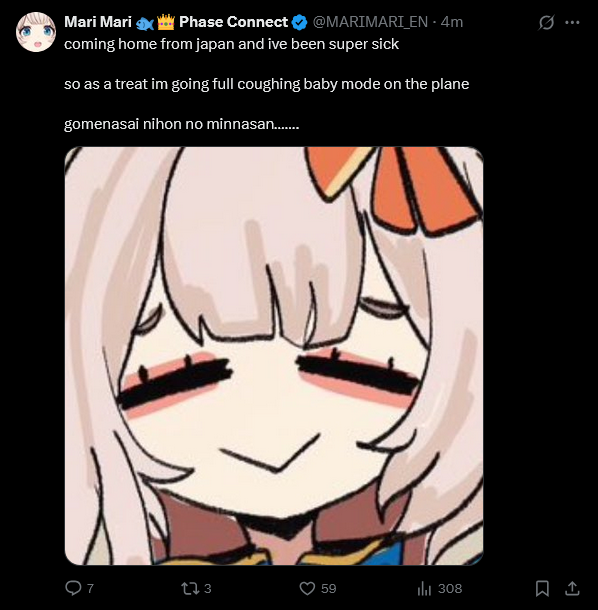Open Mari Mari's profile avatar

pos(36,32)
